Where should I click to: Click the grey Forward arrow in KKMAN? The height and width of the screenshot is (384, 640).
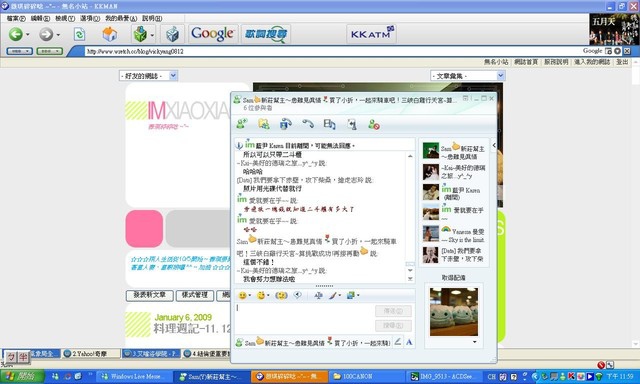coord(46,34)
